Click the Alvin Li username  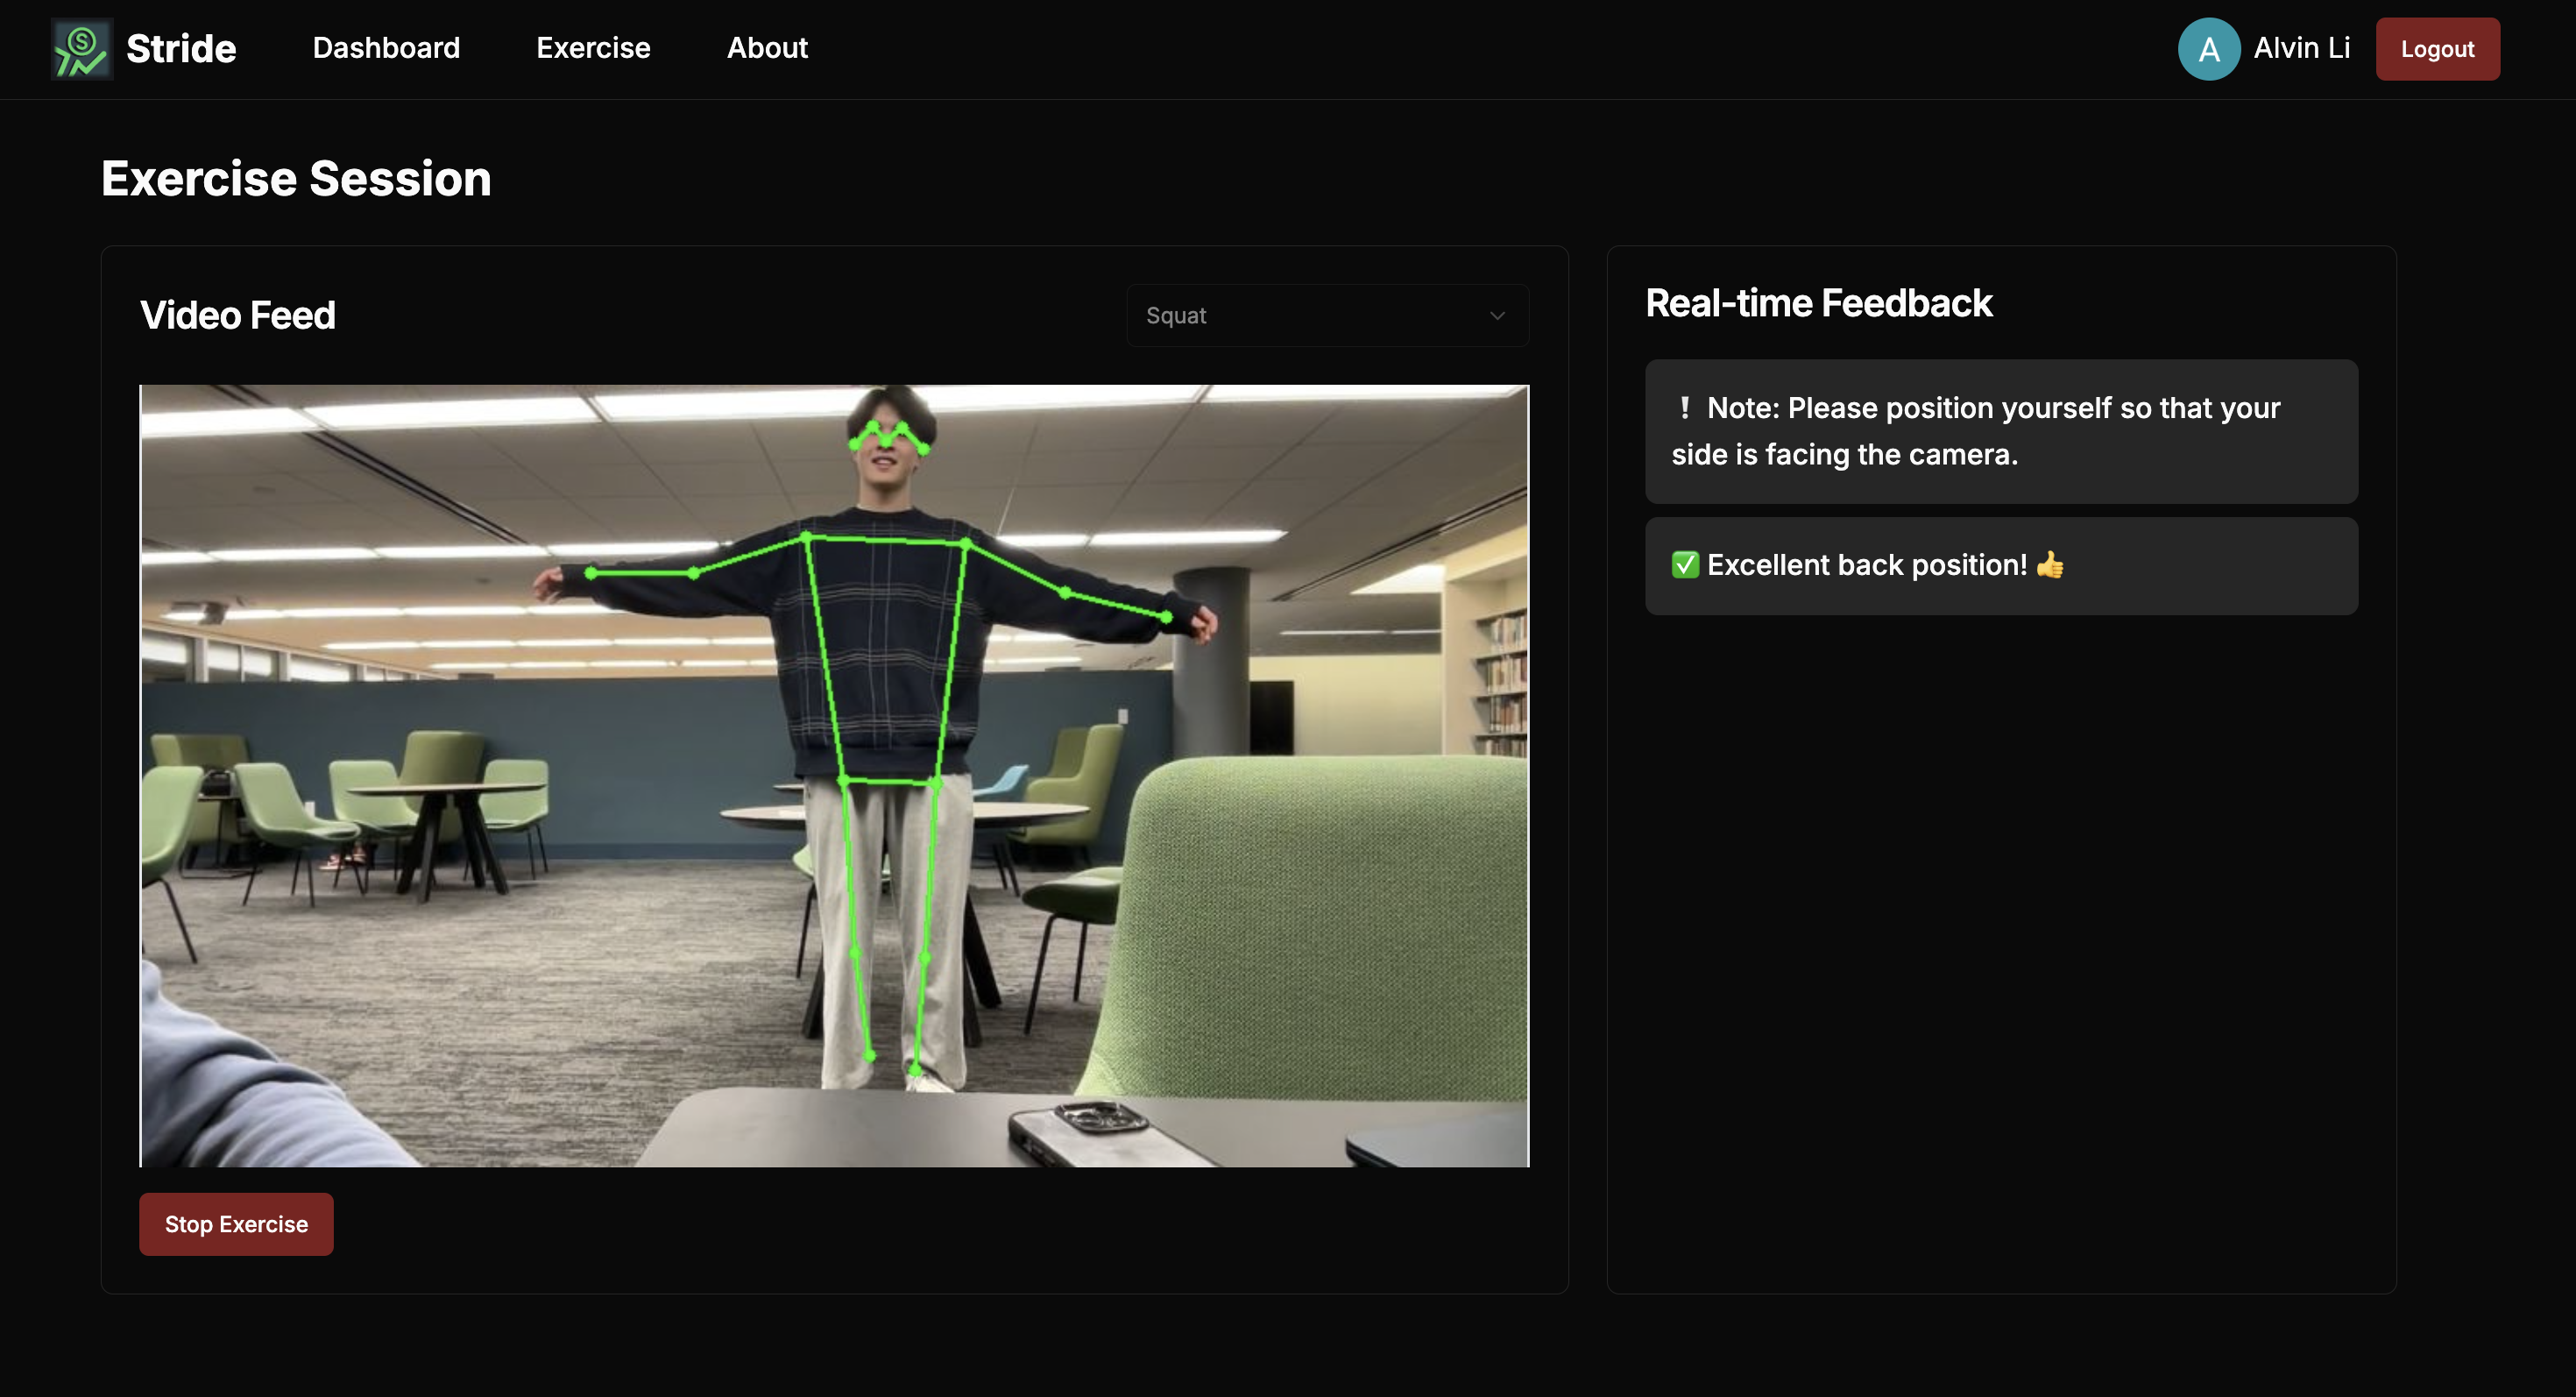pos(2301,48)
